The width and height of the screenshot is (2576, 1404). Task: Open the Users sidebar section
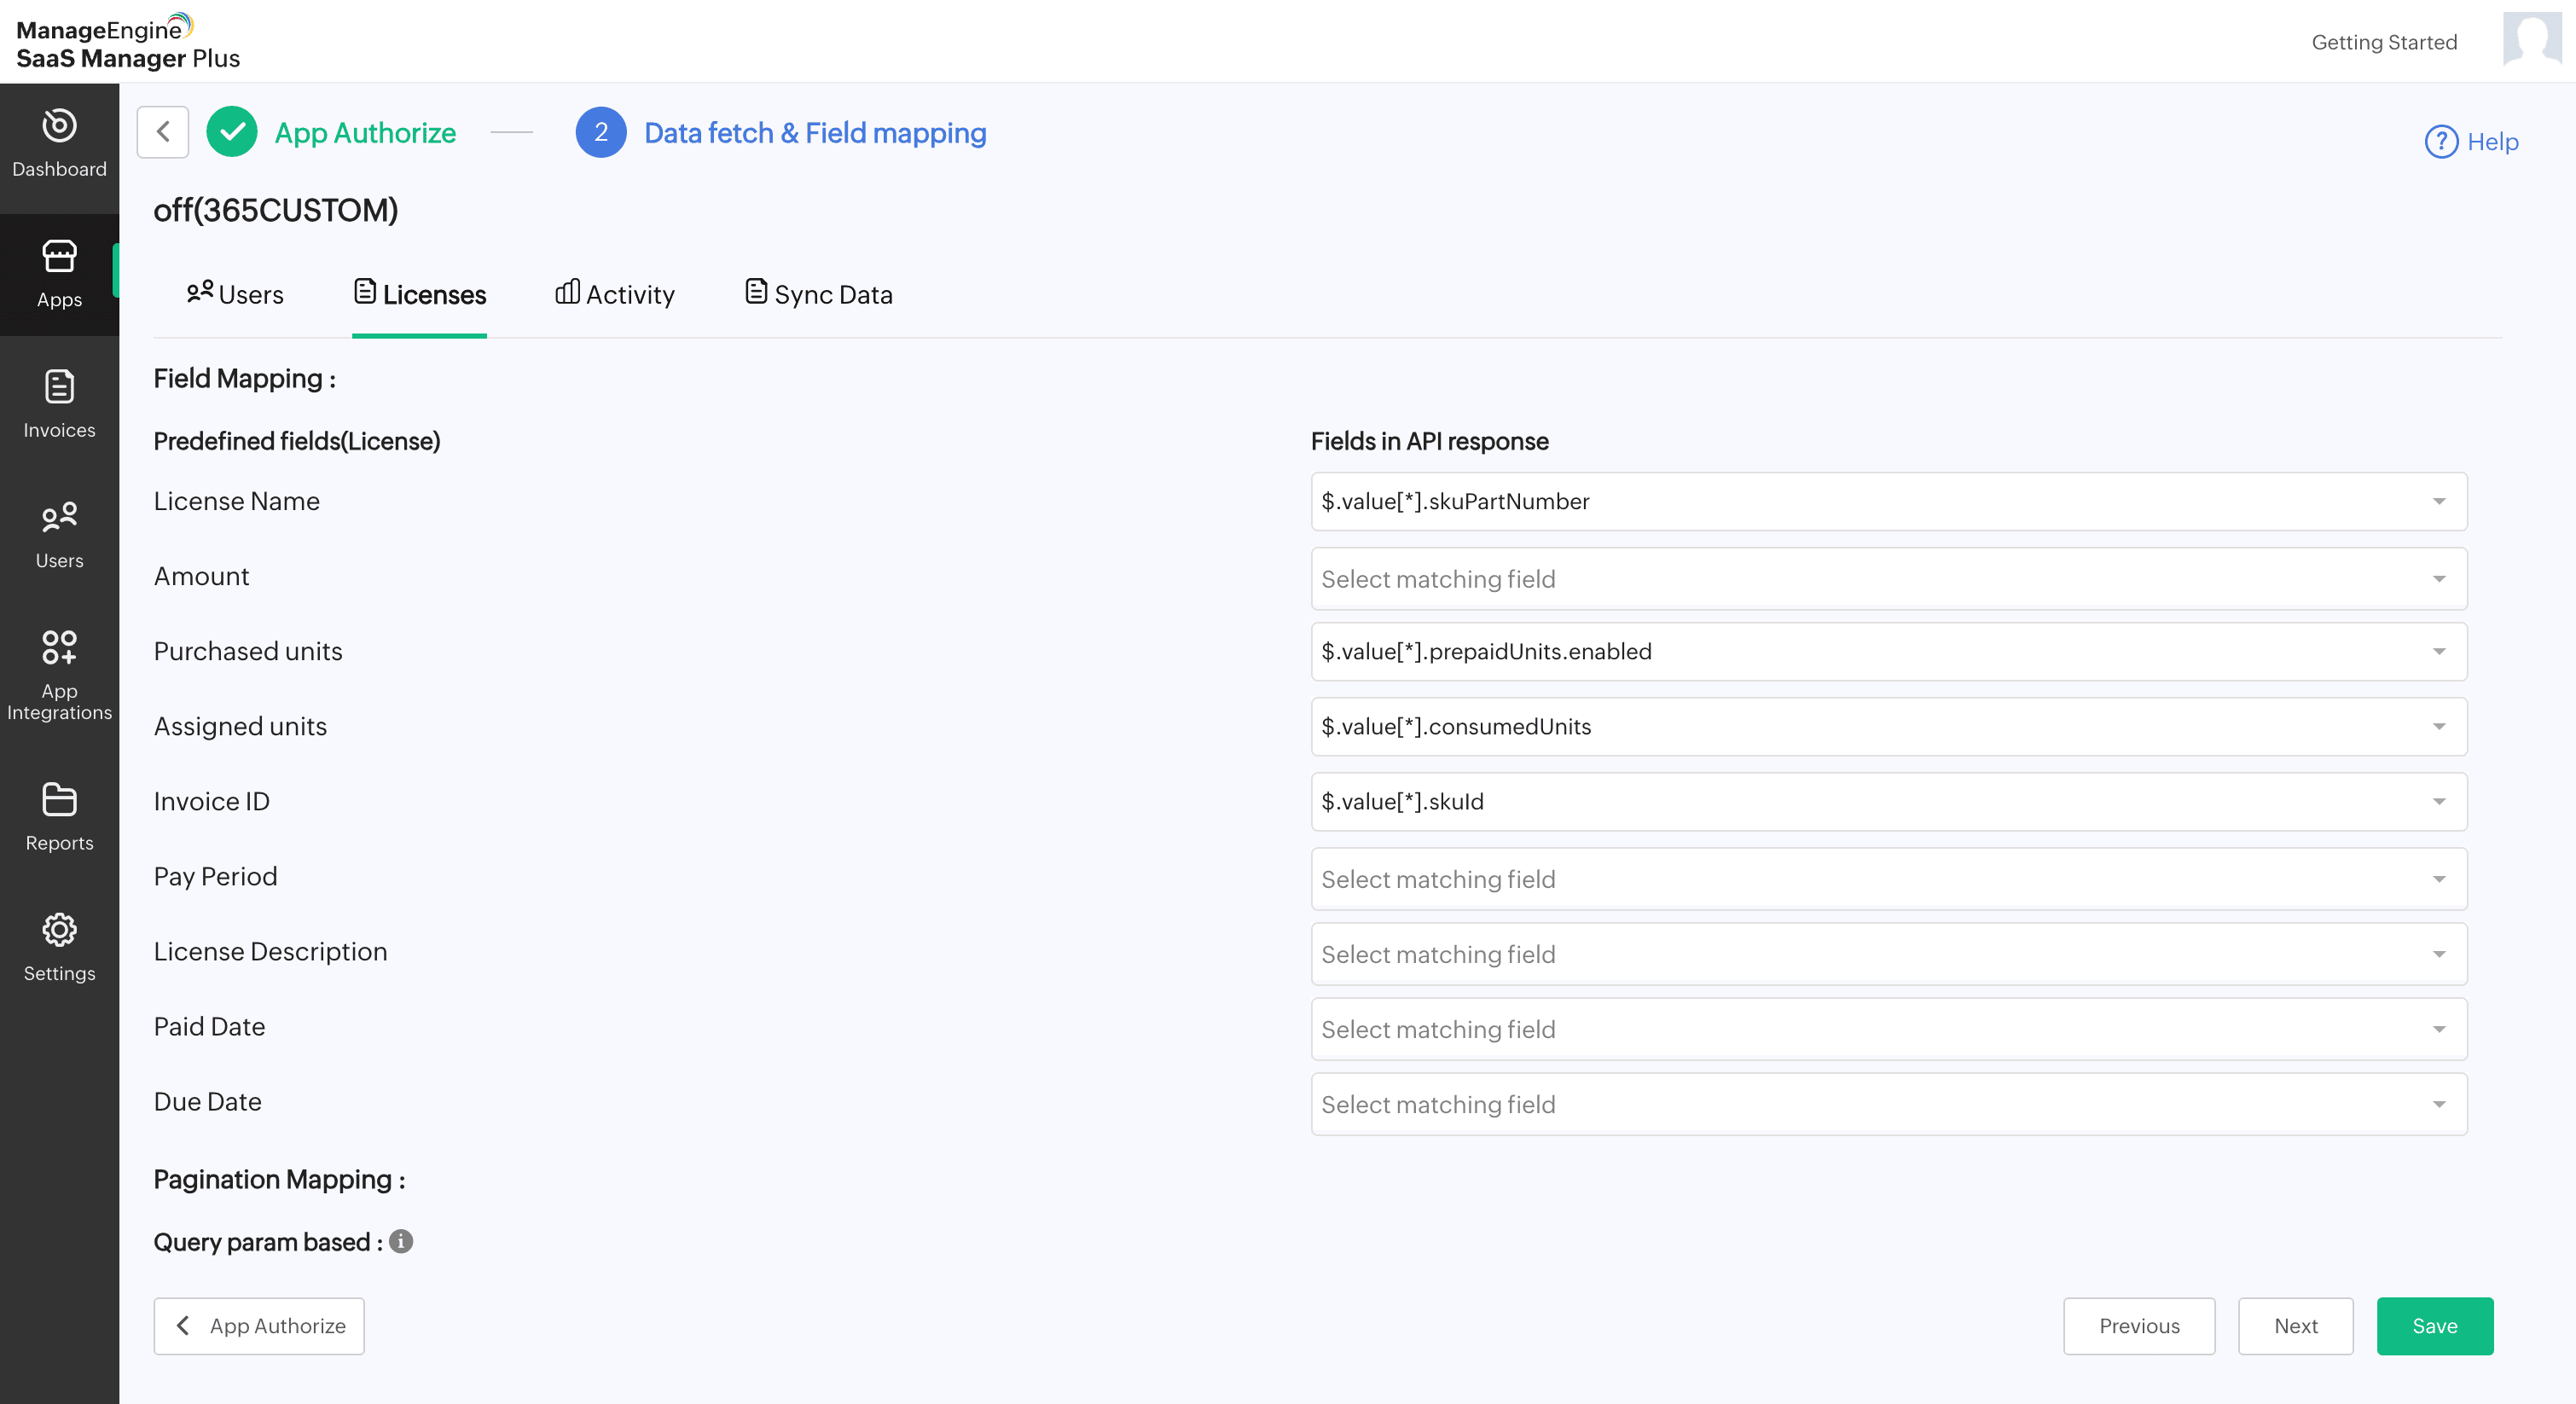tap(59, 535)
